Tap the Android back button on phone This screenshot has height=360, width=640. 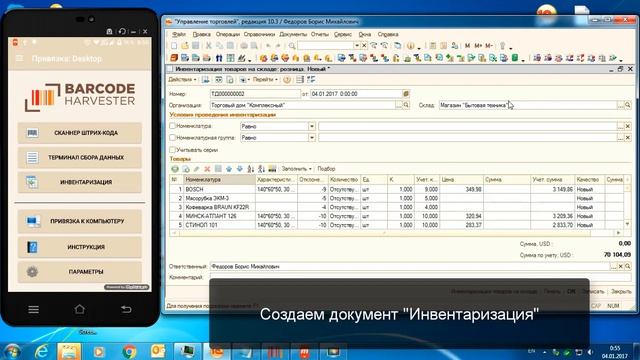[x=126, y=309]
